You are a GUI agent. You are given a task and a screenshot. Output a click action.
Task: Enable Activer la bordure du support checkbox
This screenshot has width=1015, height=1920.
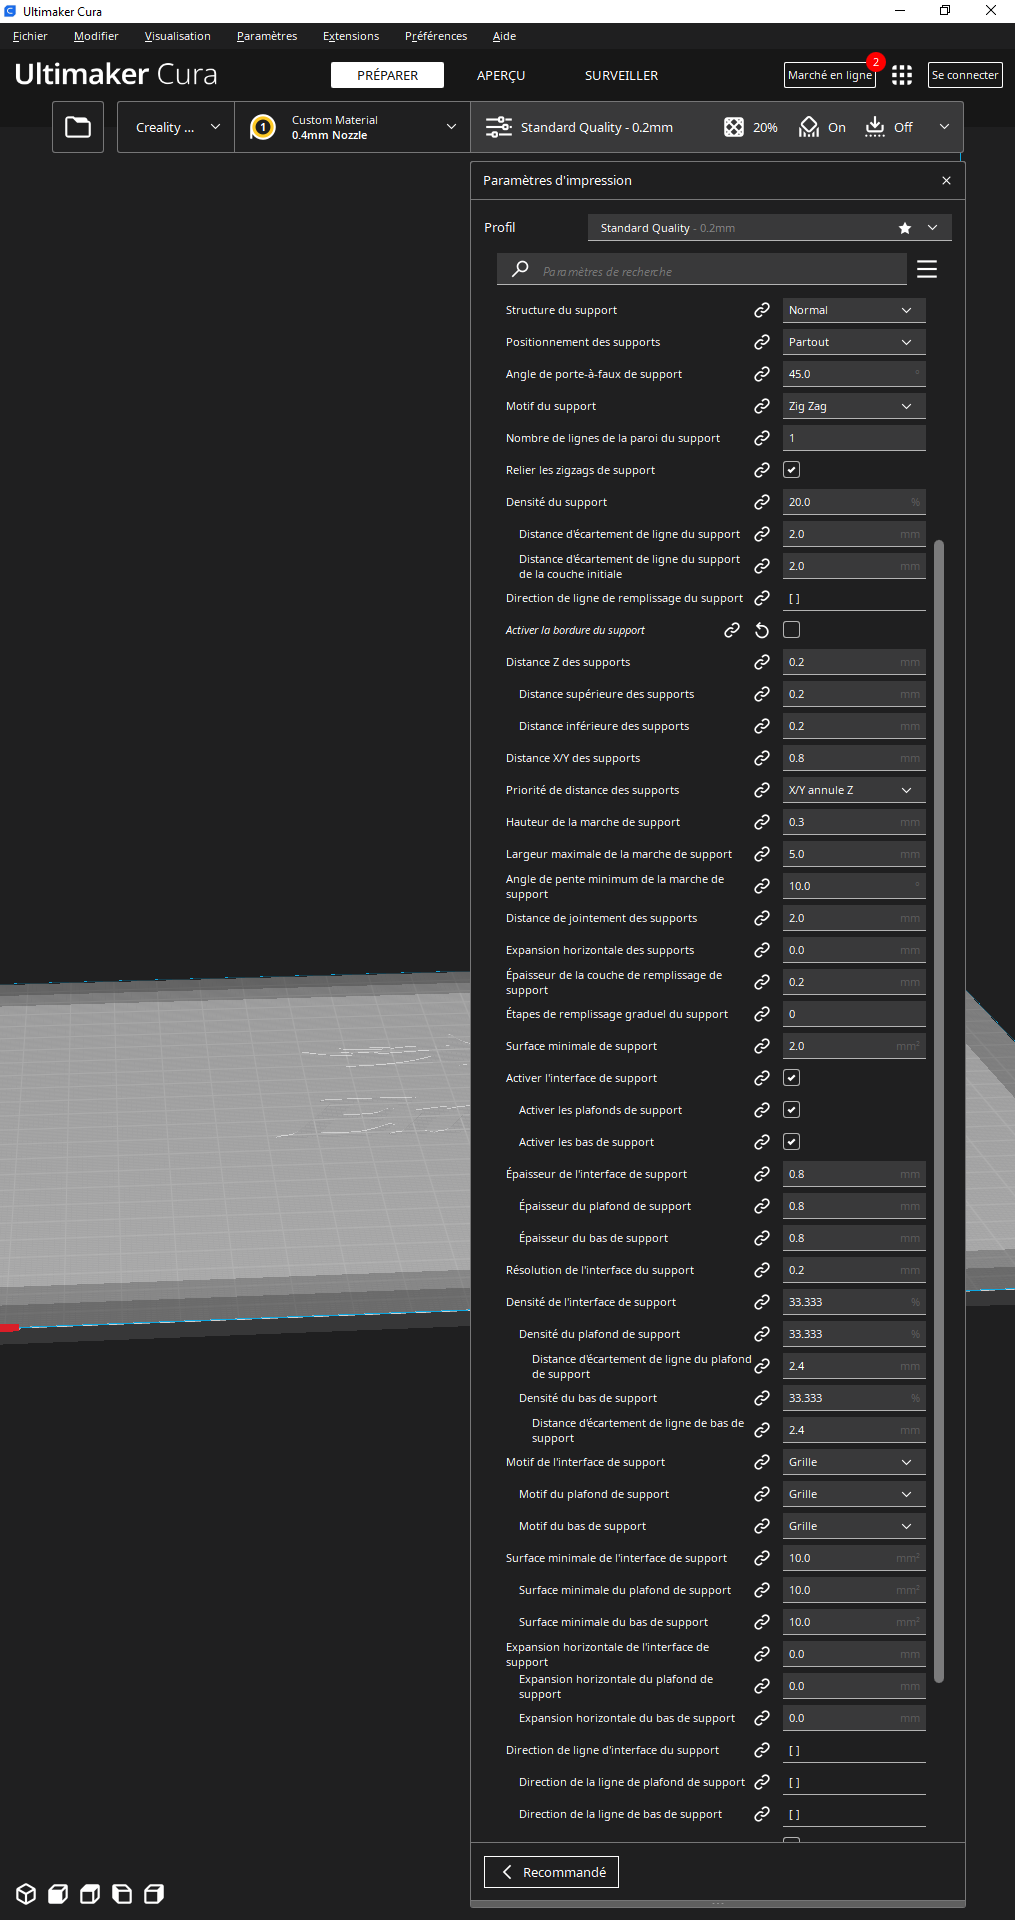click(791, 630)
